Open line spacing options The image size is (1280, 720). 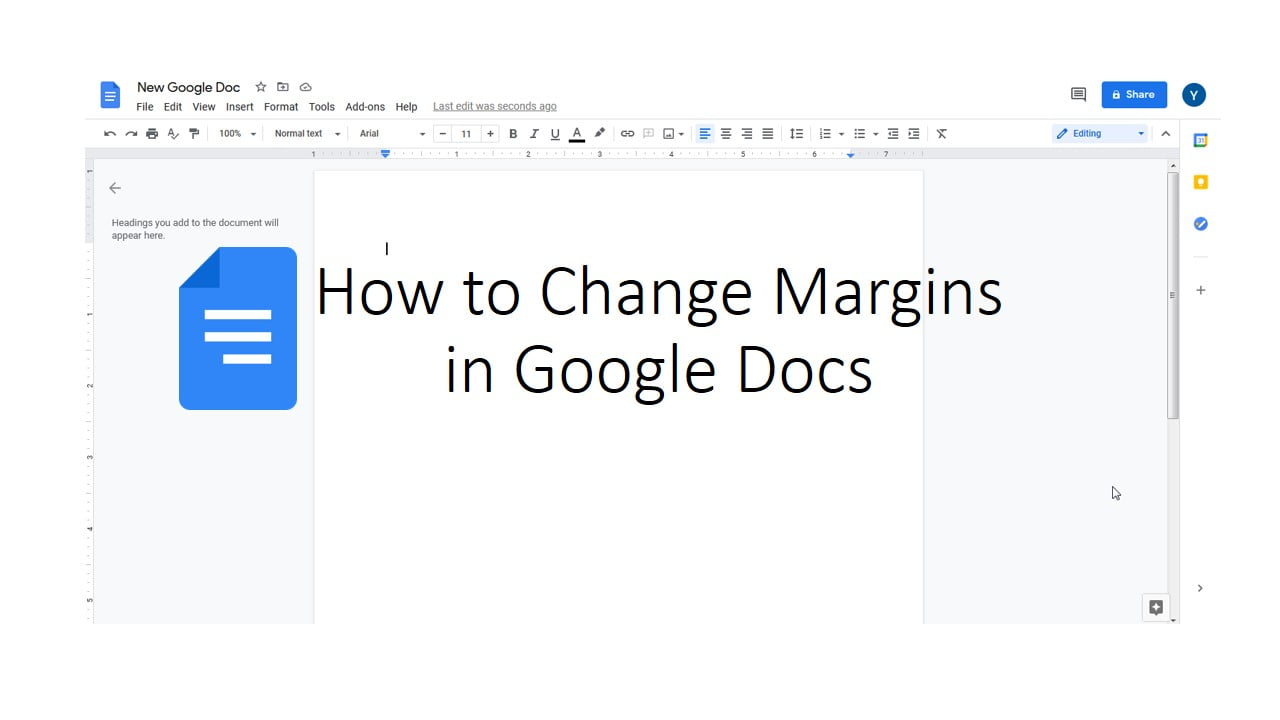(x=796, y=134)
